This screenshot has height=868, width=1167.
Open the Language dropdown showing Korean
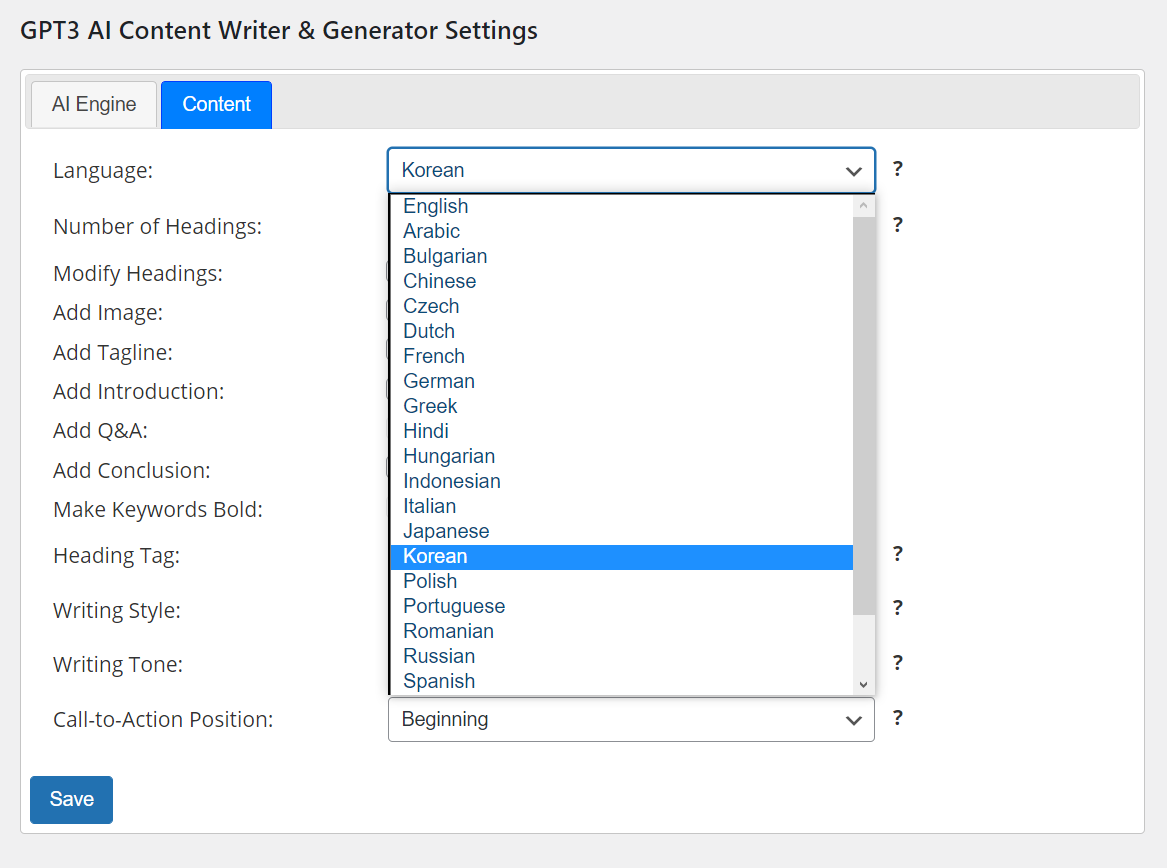[631, 170]
